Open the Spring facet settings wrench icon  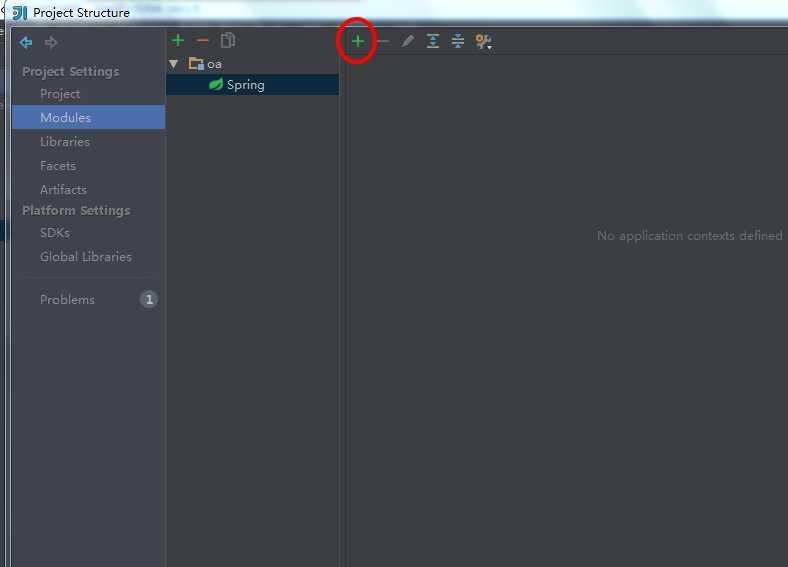click(483, 41)
